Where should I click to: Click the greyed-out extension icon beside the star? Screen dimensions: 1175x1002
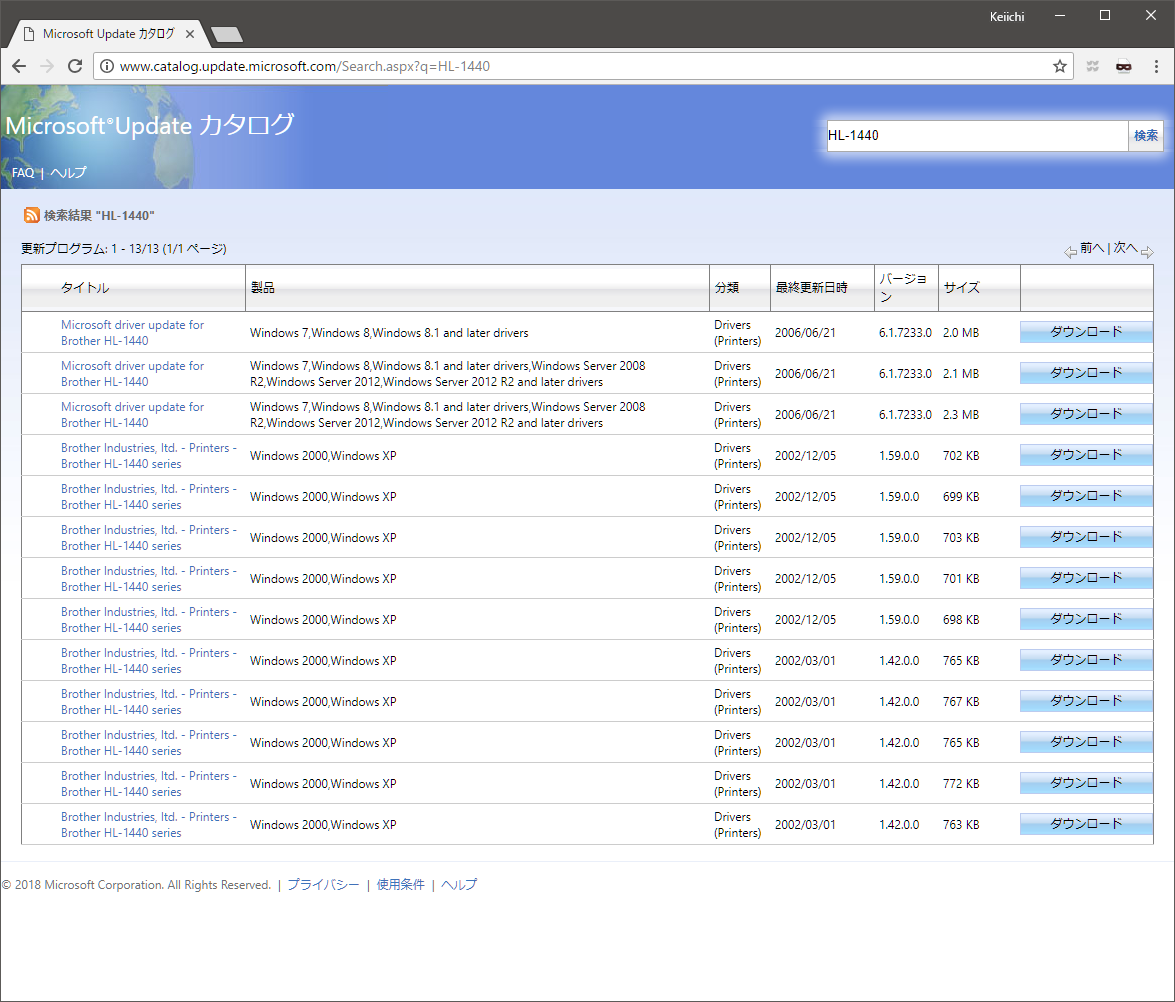point(1093,66)
